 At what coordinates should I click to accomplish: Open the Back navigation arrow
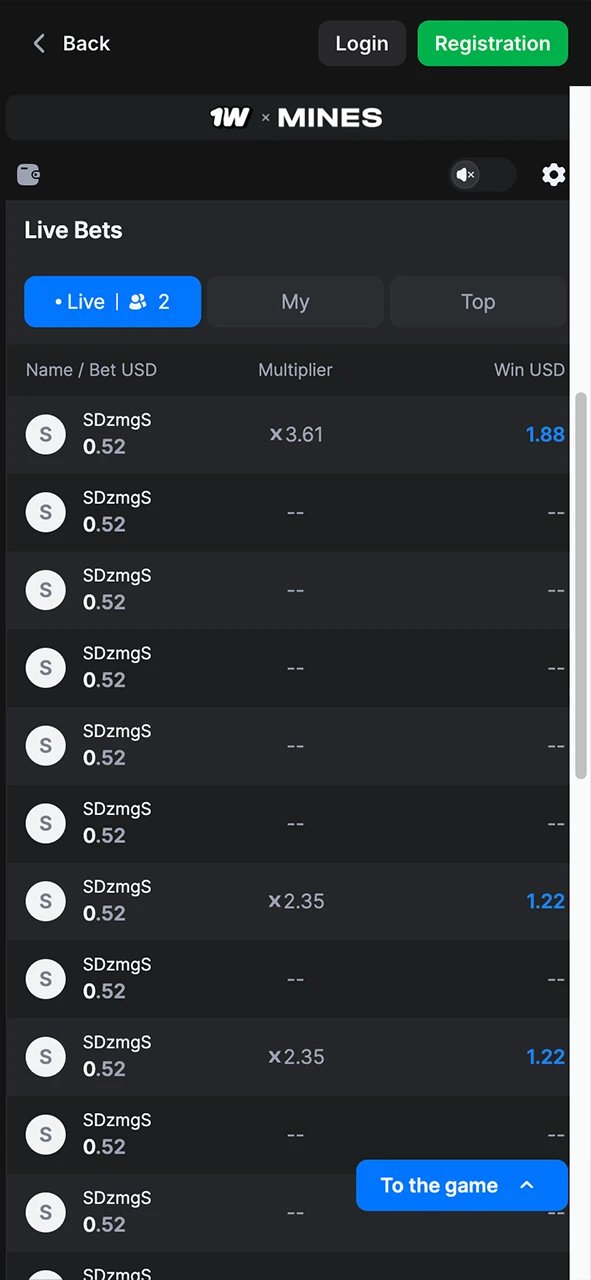coord(38,43)
